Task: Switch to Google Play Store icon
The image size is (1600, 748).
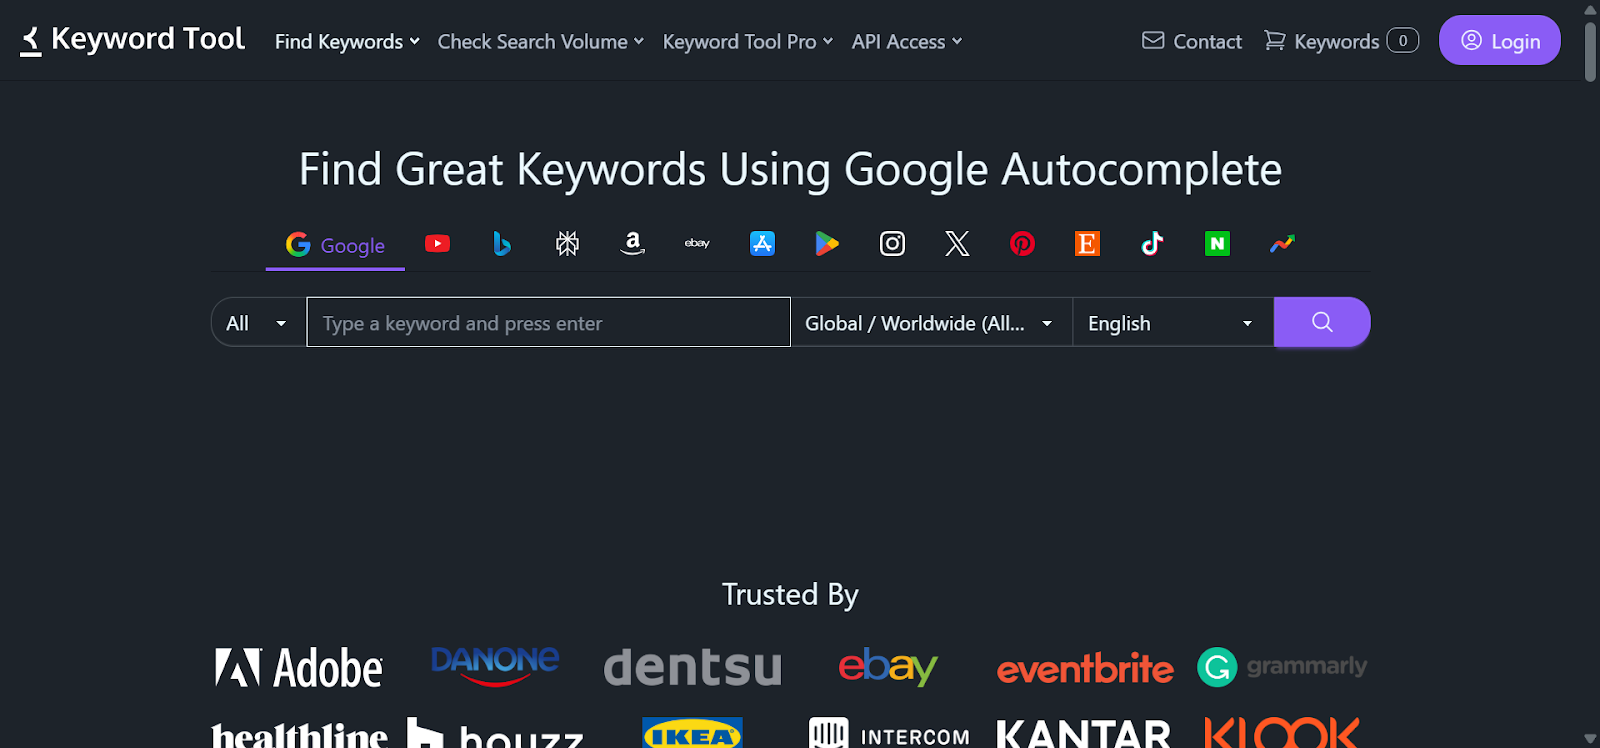Action: click(827, 243)
